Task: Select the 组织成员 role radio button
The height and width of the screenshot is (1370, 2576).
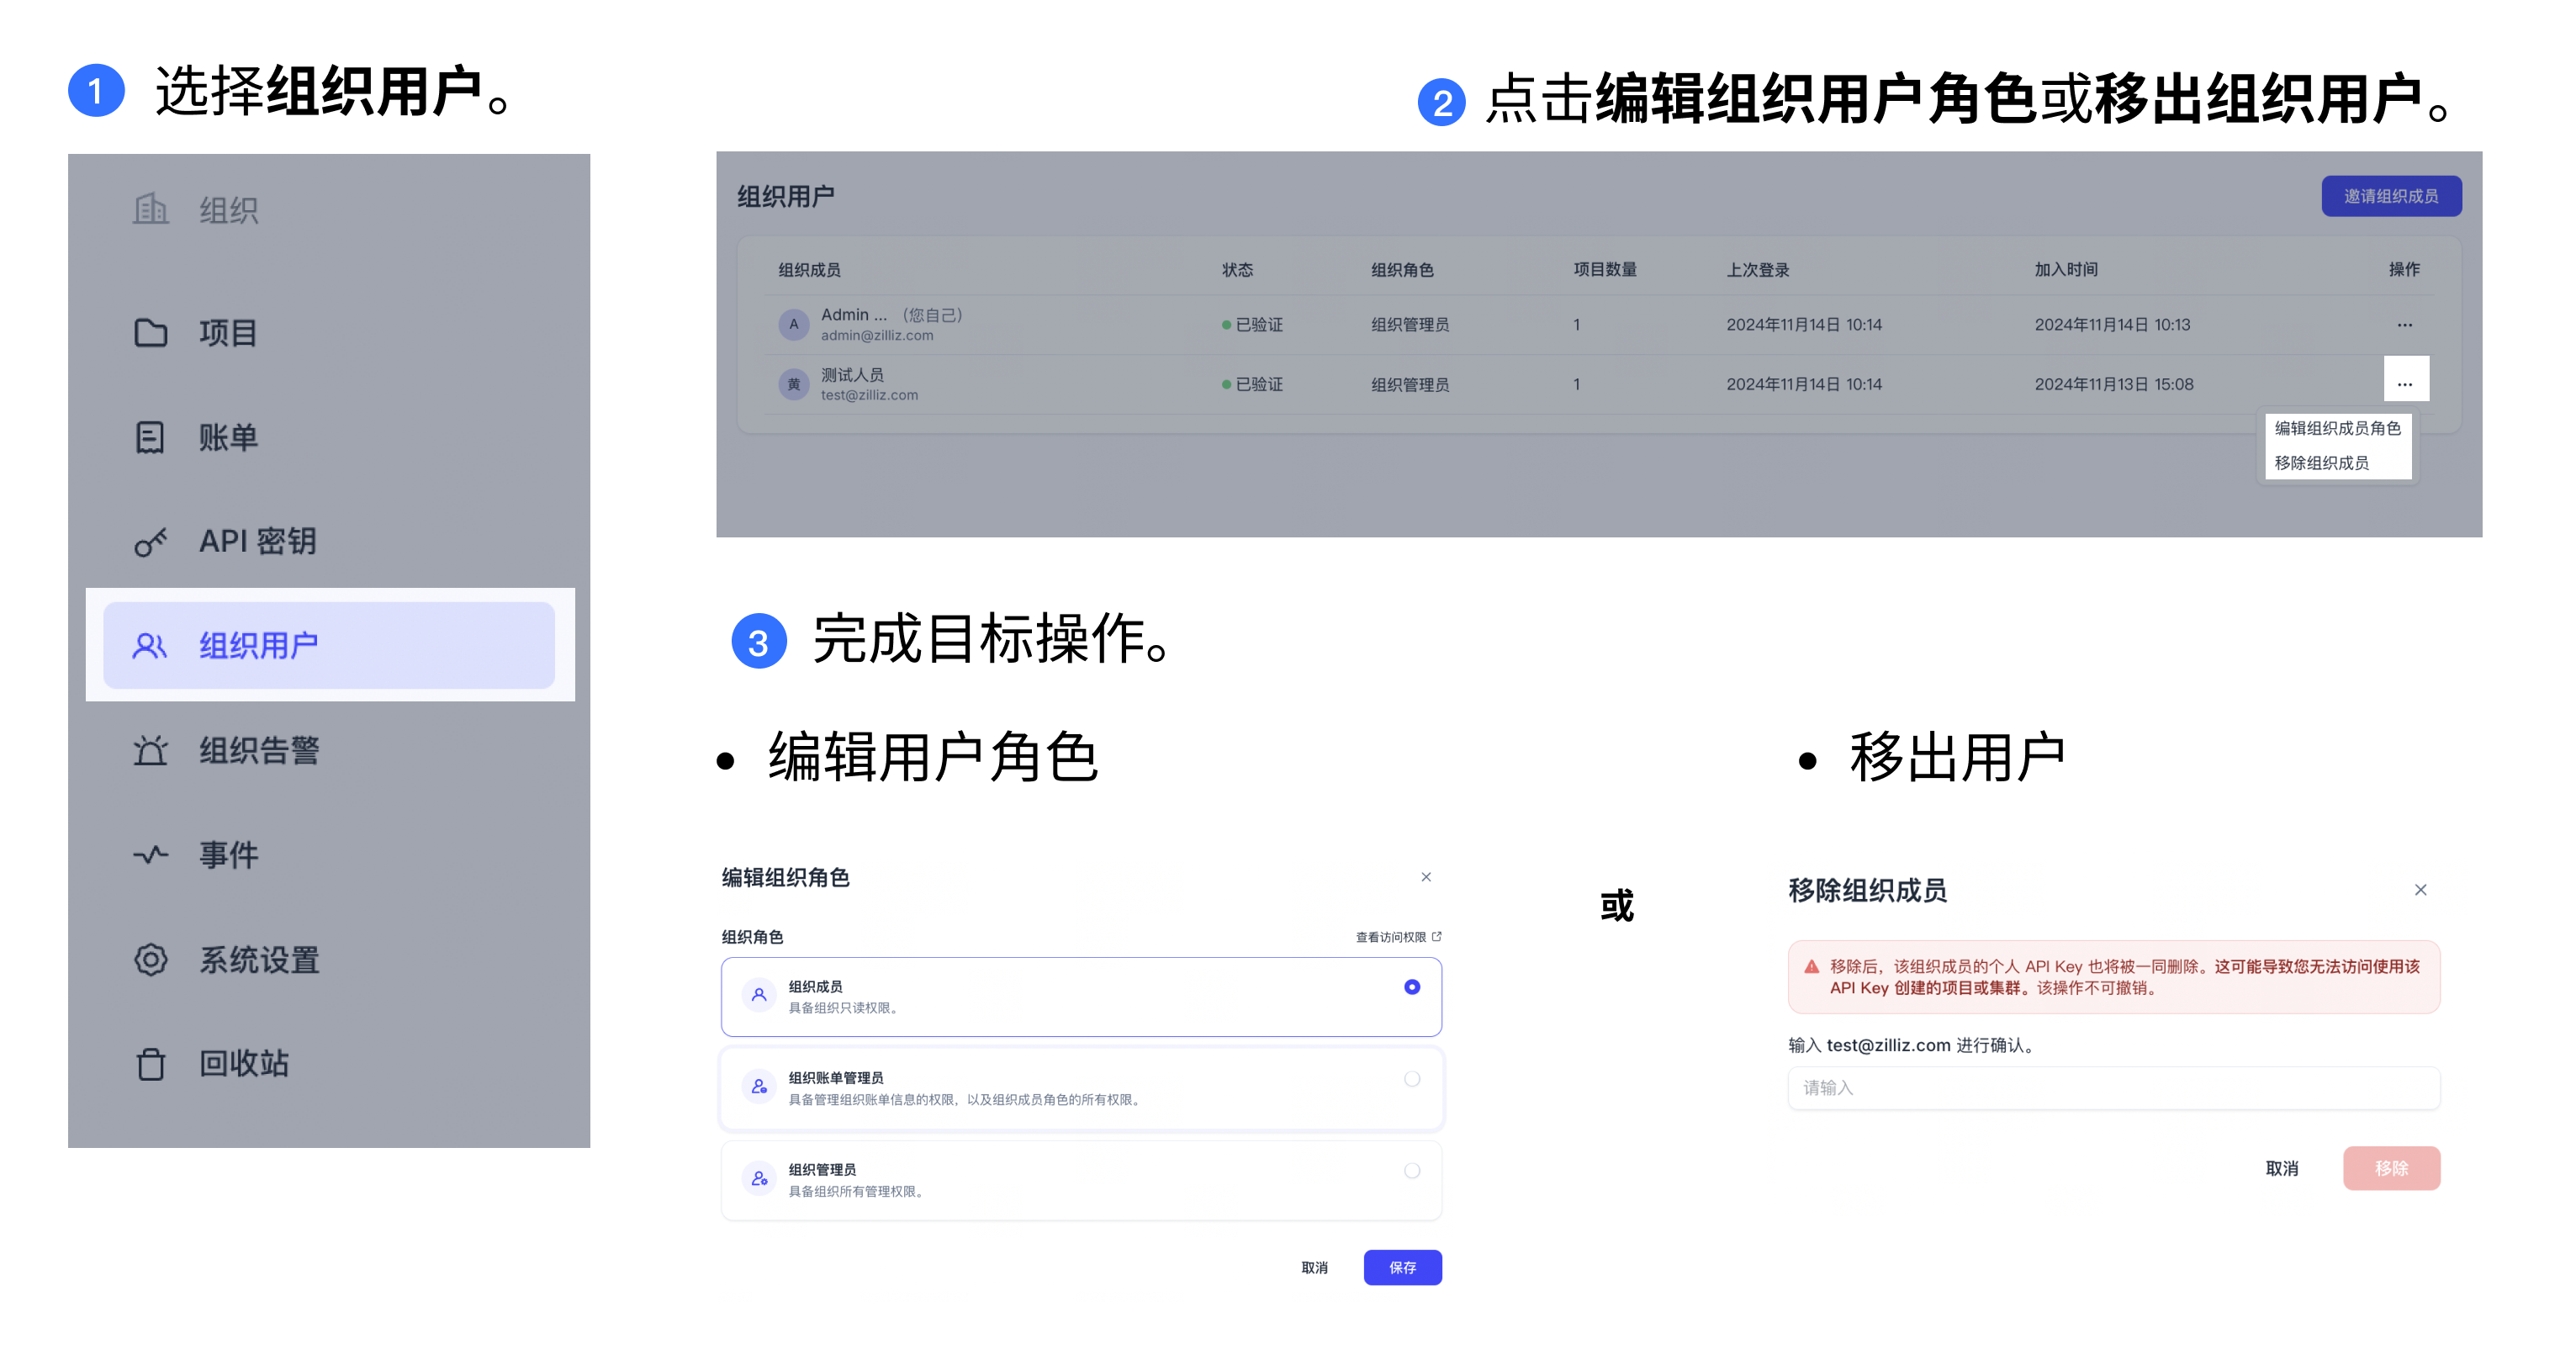Action: tap(1411, 986)
